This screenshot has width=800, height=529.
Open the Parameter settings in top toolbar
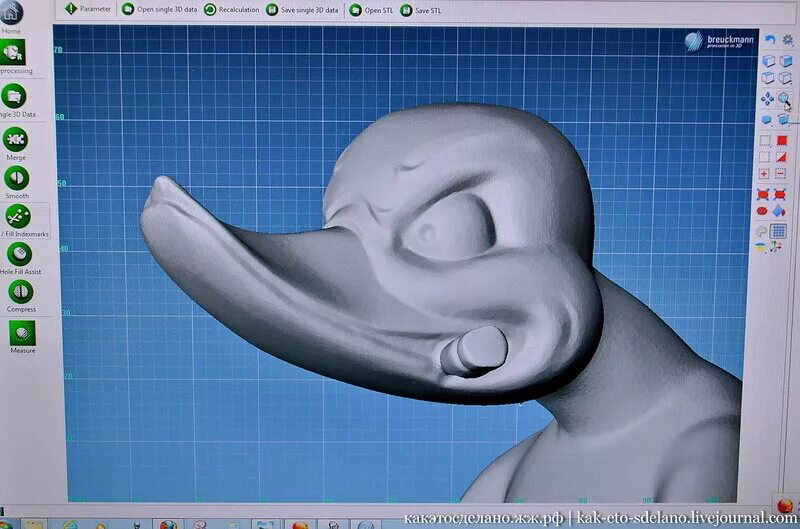point(88,9)
